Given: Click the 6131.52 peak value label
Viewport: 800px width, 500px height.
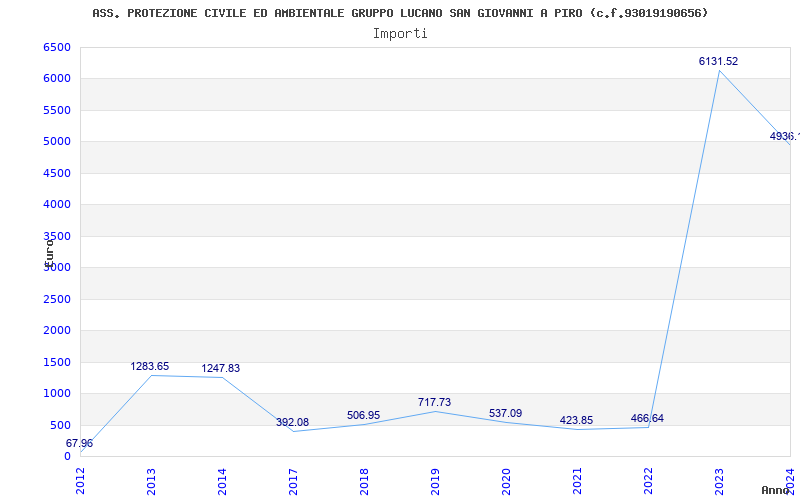Looking at the screenshot, I should [718, 62].
